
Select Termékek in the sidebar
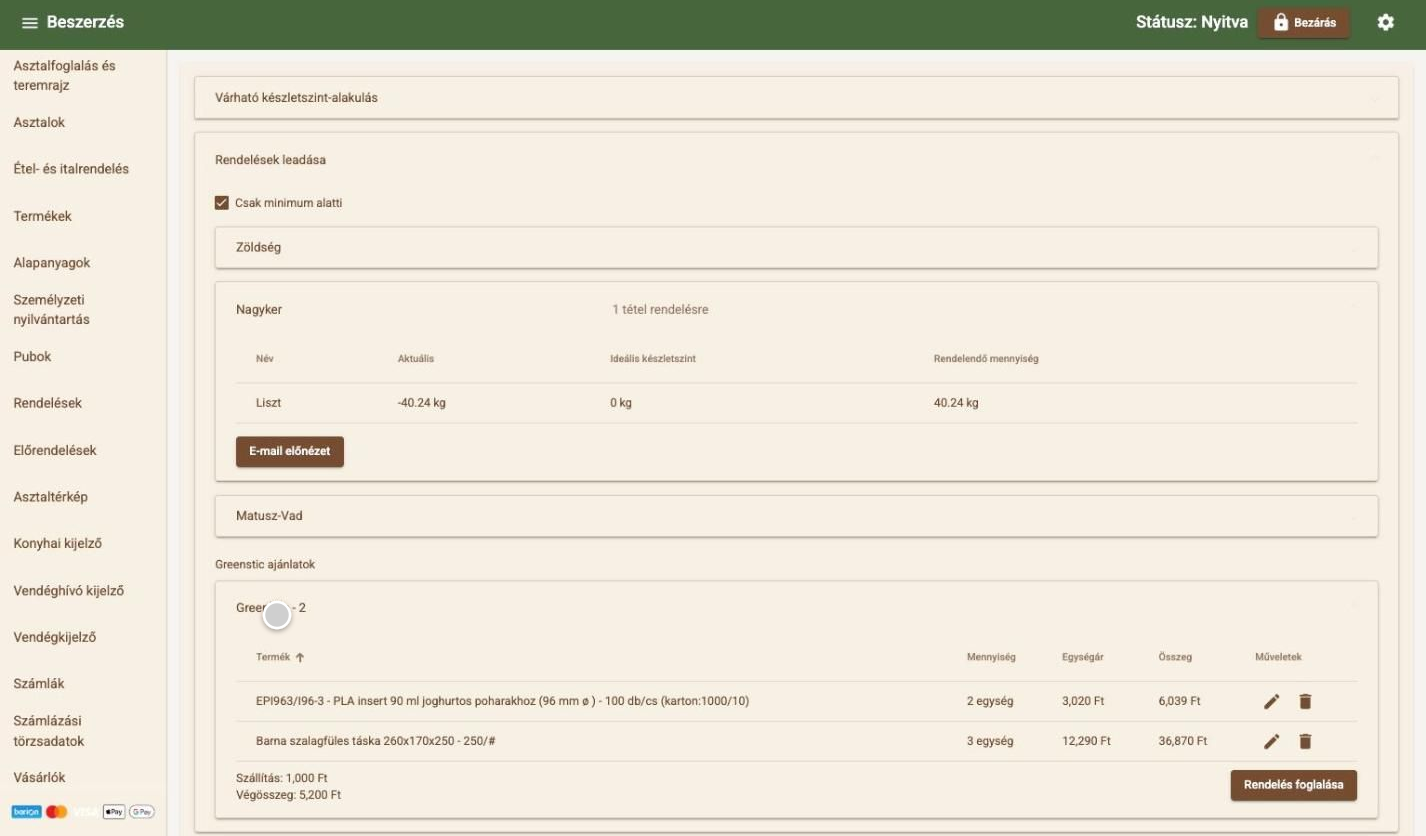click(x=42, y=216)
